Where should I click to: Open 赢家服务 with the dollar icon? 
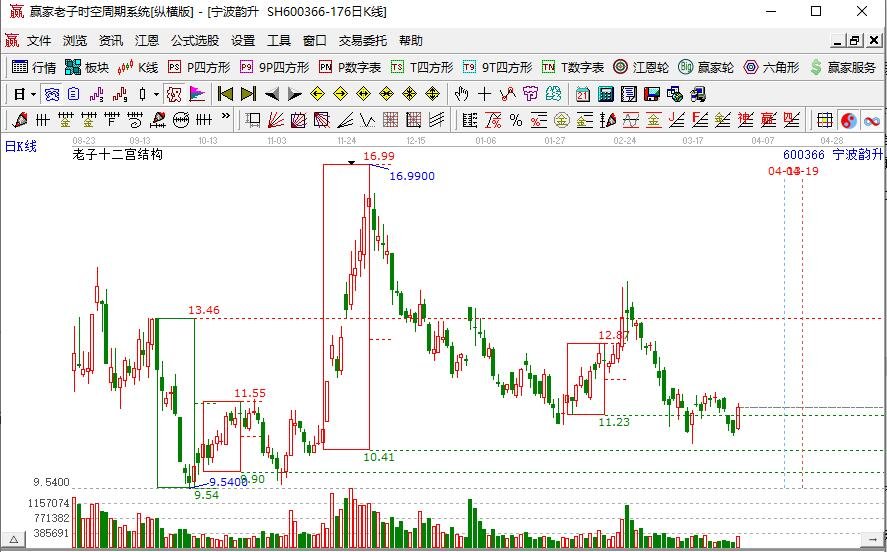[x=842, y=67]
